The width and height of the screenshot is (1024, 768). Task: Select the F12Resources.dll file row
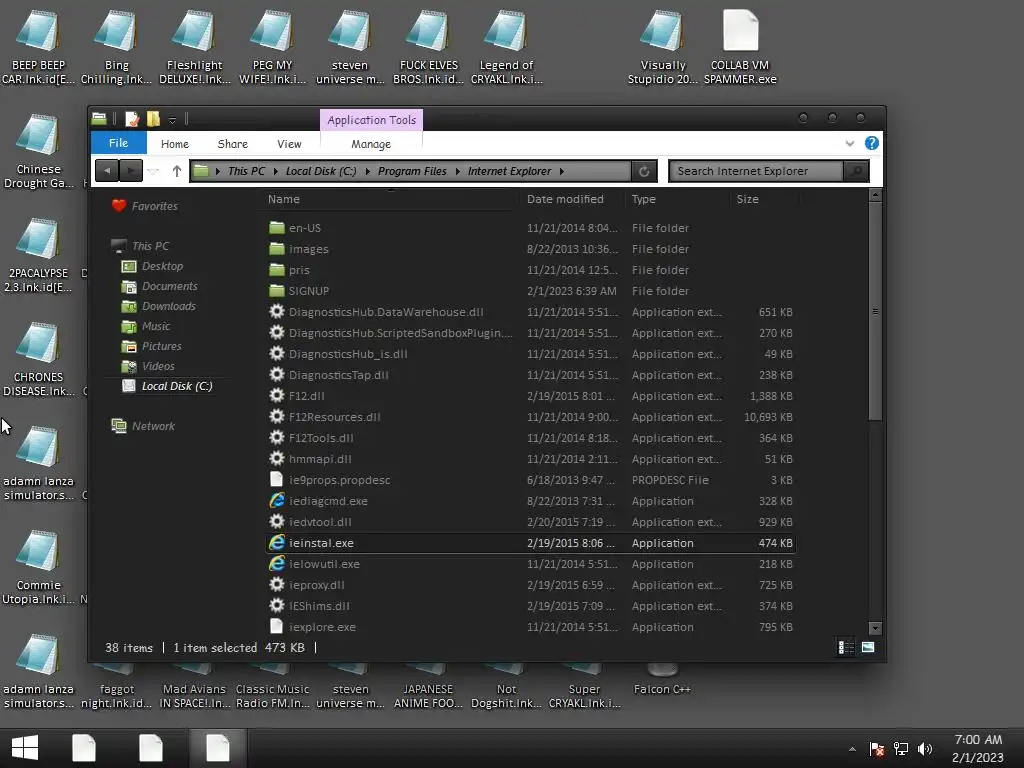click(x=531, y=417)
